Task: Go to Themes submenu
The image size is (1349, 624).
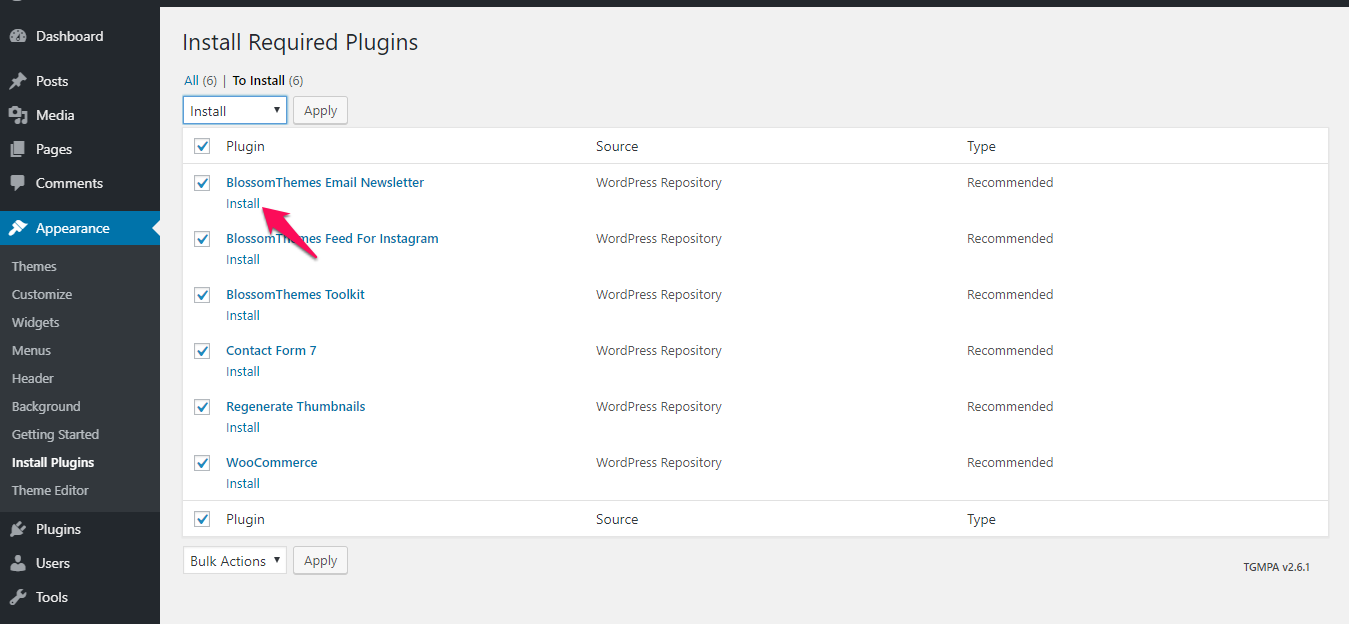Action: click(34, 266)
